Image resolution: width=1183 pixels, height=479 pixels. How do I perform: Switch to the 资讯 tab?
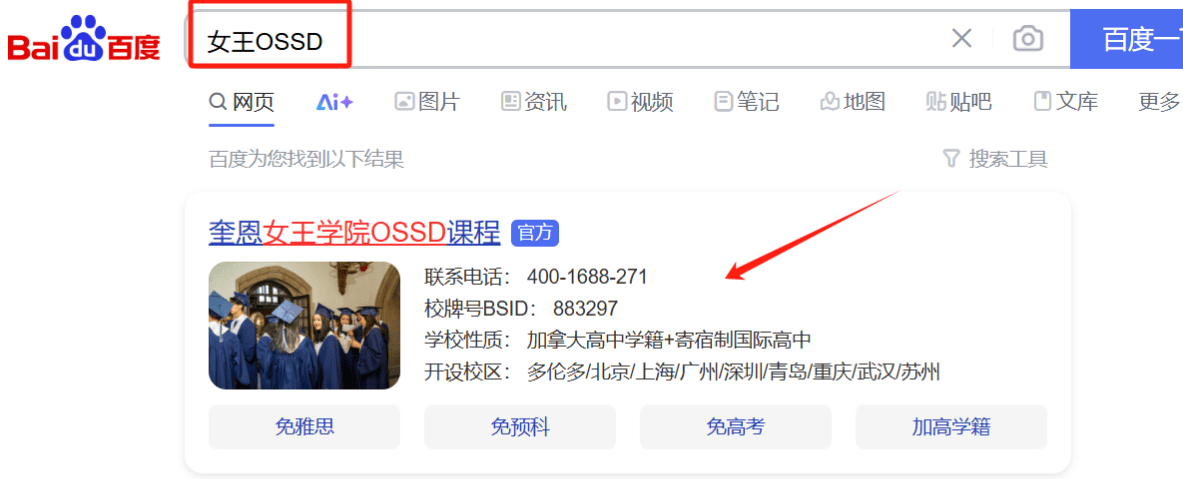(533, 102)
